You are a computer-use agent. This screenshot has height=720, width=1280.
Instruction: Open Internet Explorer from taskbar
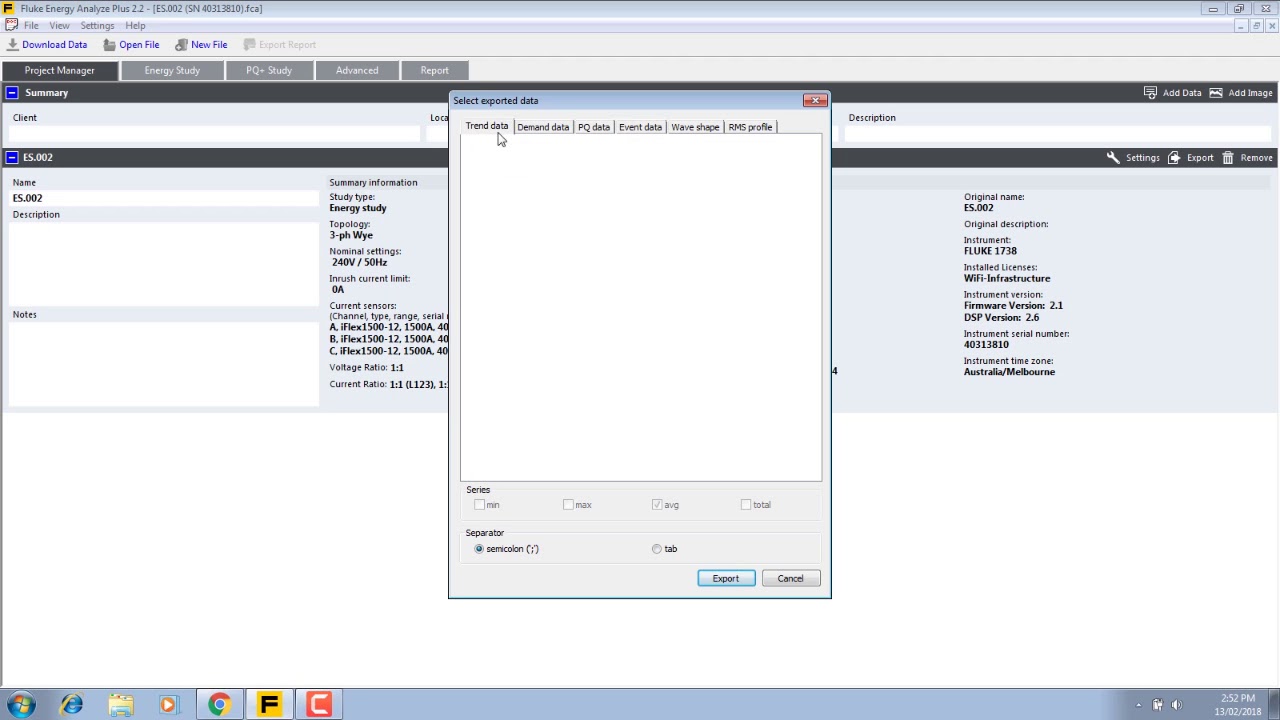pos(71,705)
